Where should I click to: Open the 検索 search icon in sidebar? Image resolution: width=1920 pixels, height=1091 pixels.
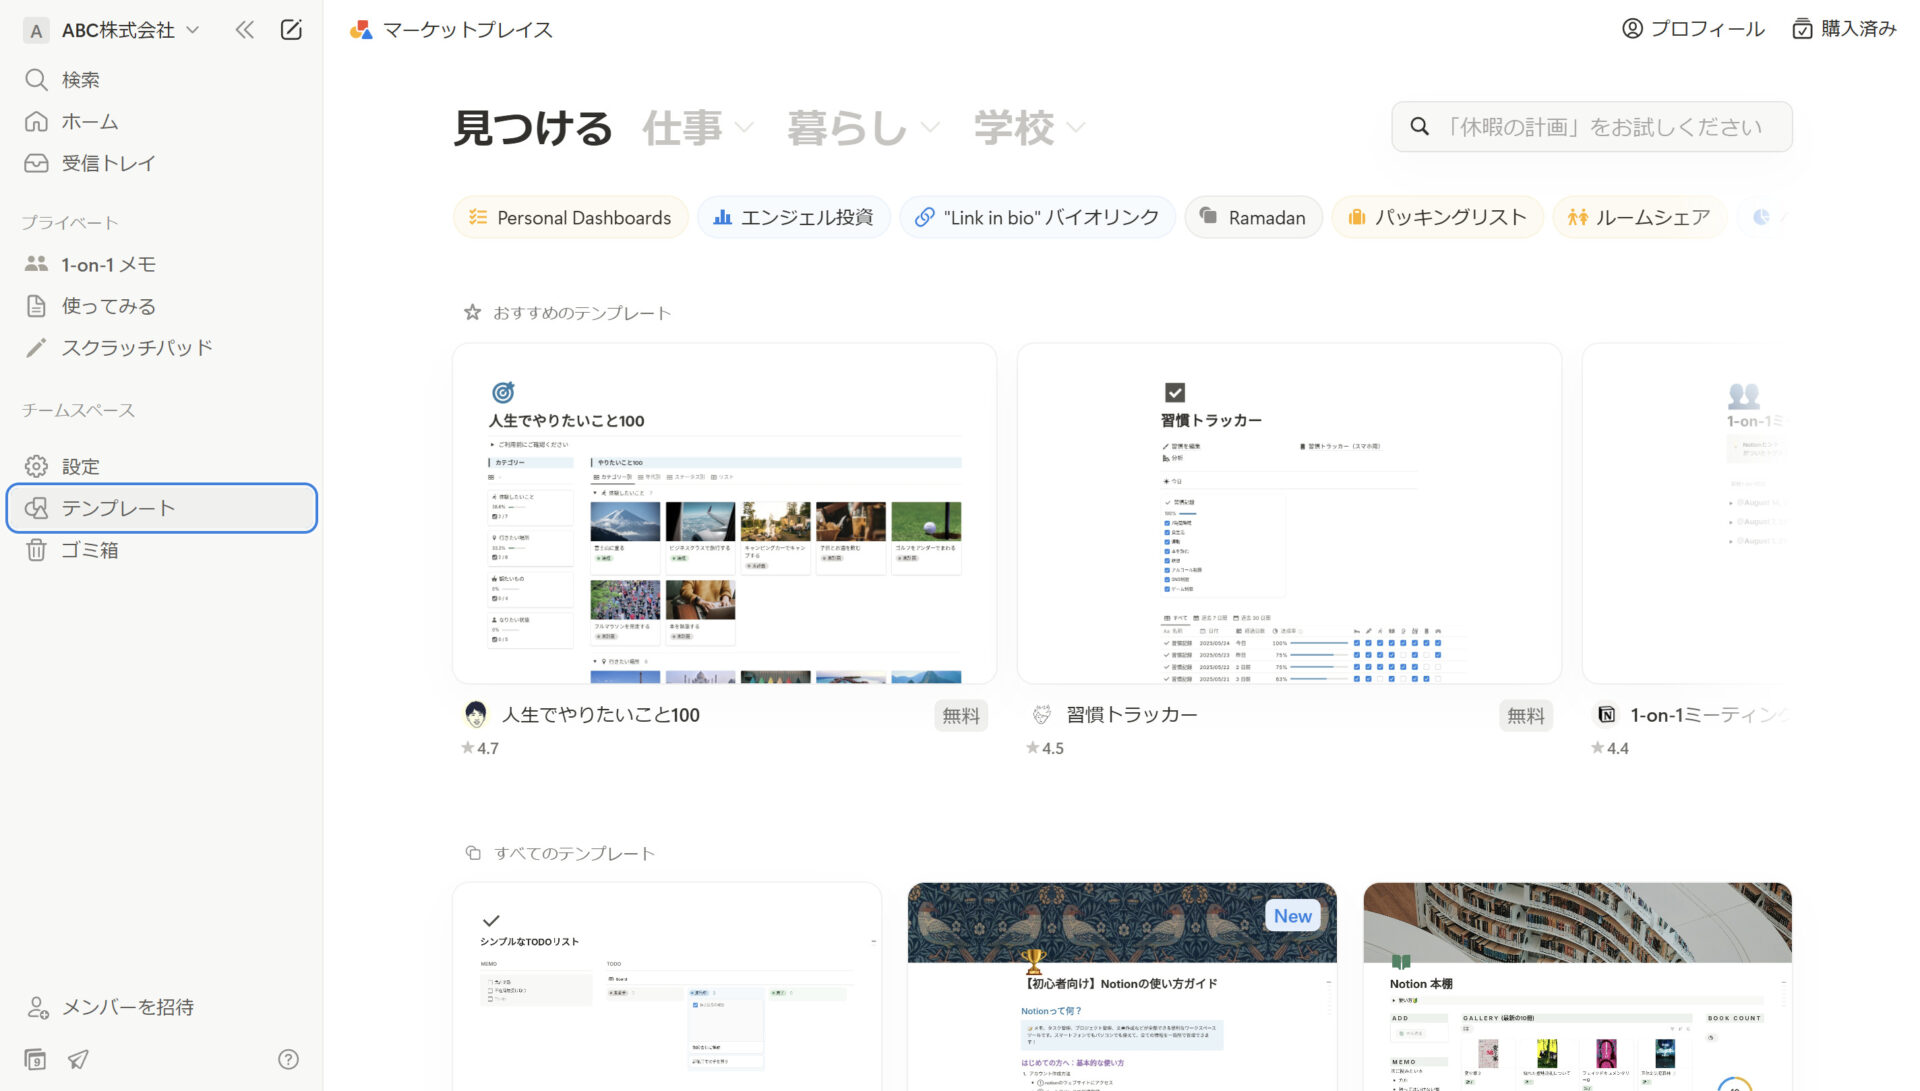tap(36, 79)
